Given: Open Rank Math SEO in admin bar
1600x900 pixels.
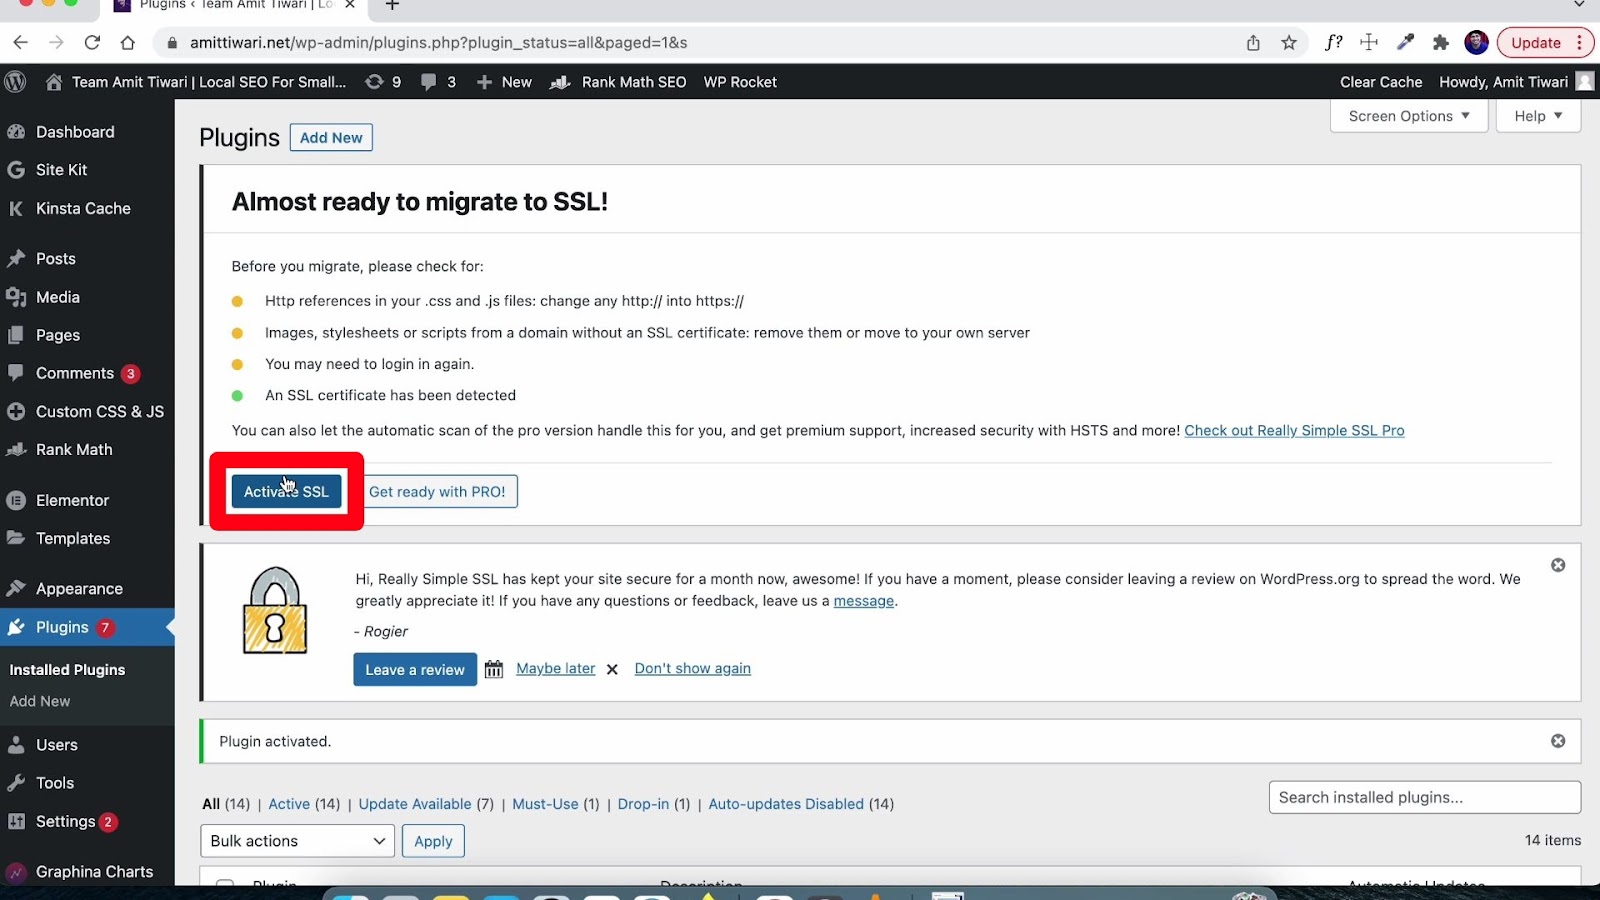Looking at the screenshot, I should (618, 82).
